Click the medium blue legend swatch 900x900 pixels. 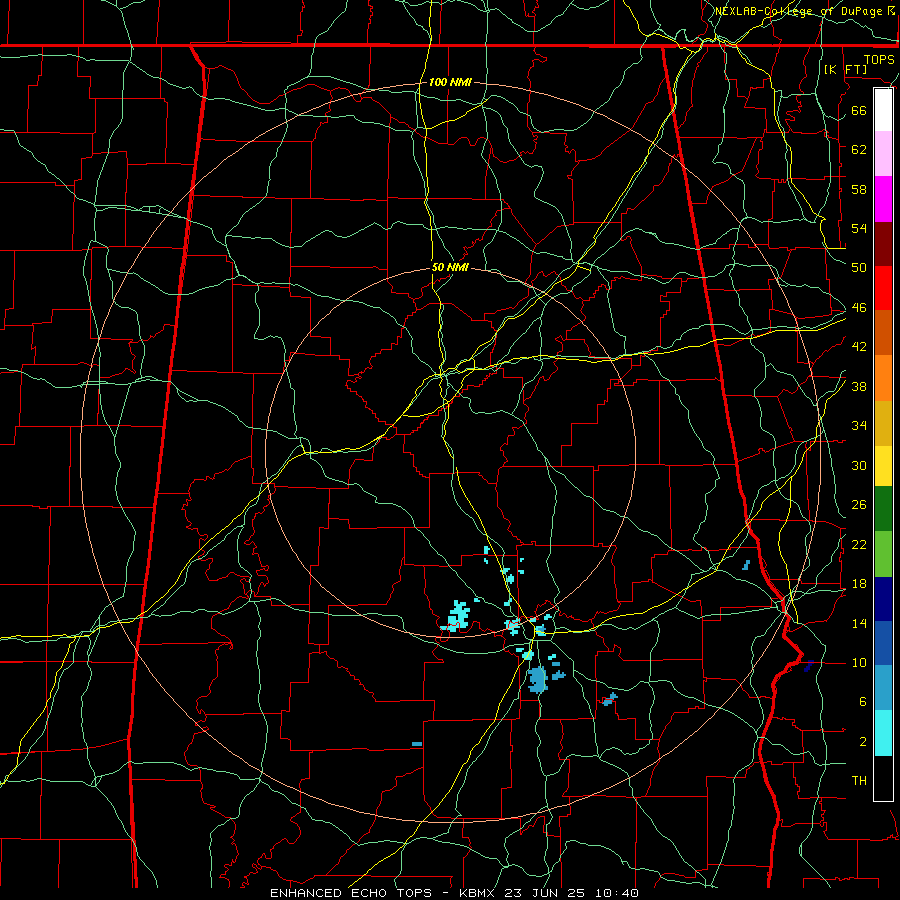click(x=883, y=643)
